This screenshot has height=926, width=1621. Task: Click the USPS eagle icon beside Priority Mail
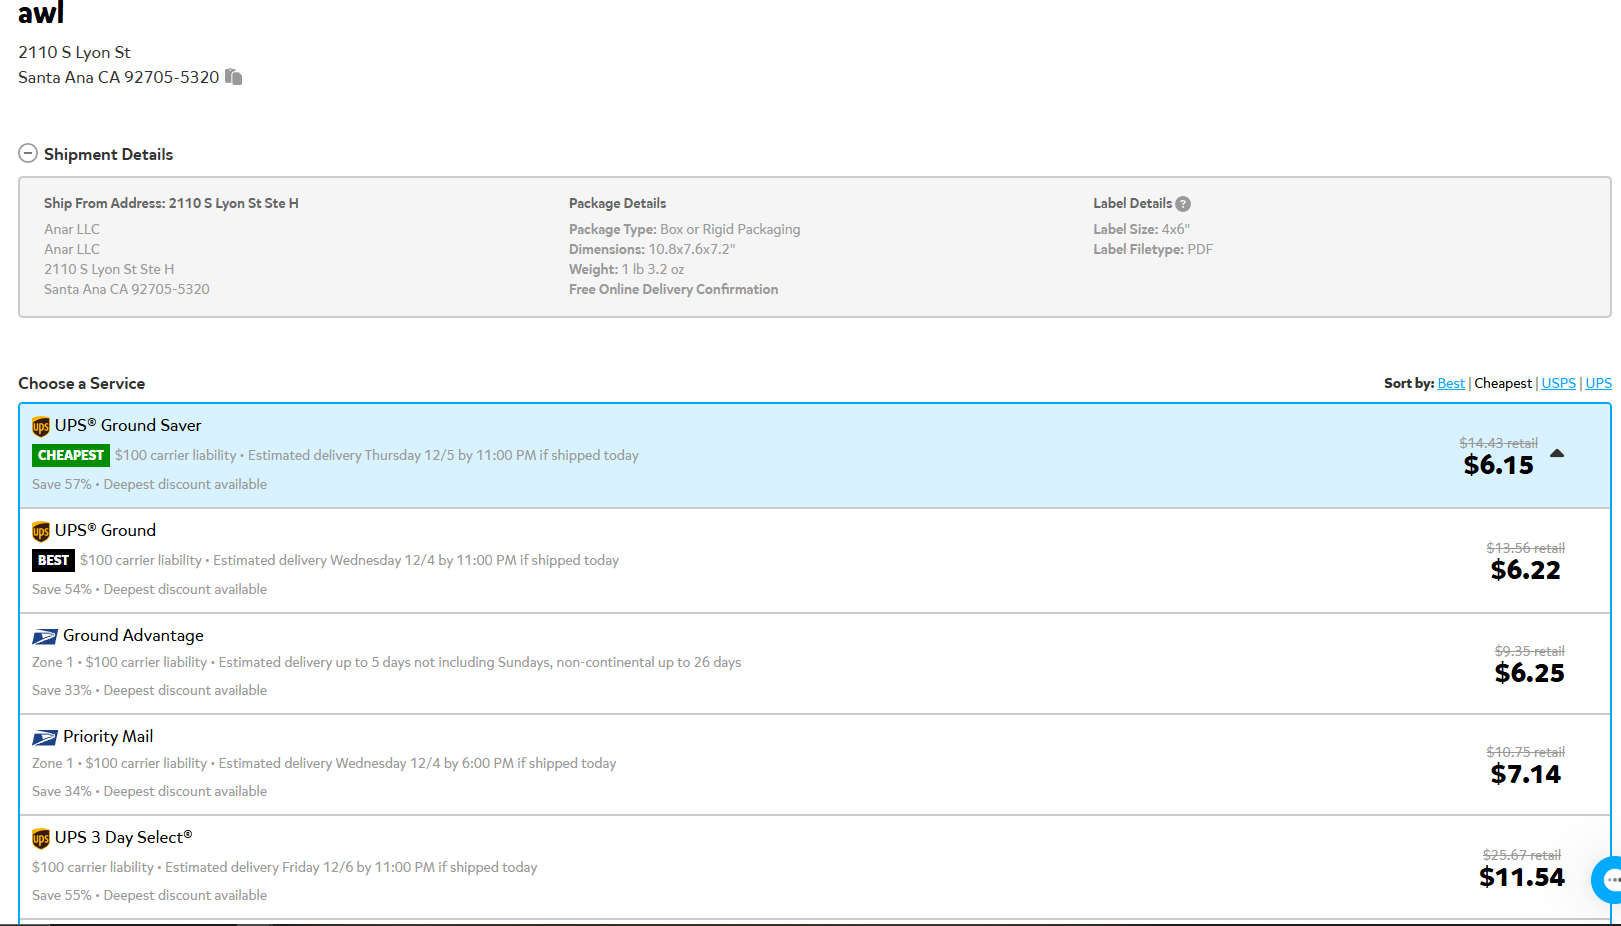pyautogui.click(x=45, y=738)
